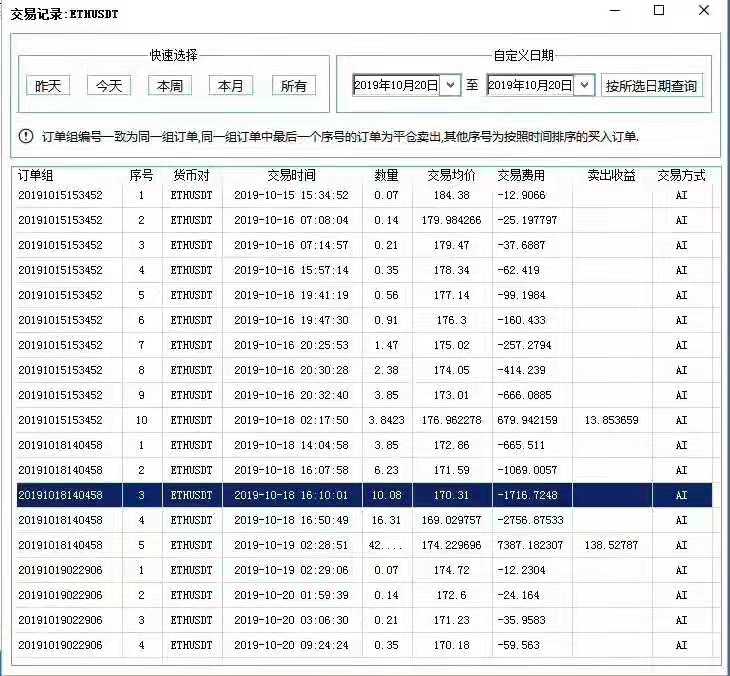The width and height of the screenshot is (730, 676).
Task: Click price cell 179.47
Action: click(x=451, y=245)
